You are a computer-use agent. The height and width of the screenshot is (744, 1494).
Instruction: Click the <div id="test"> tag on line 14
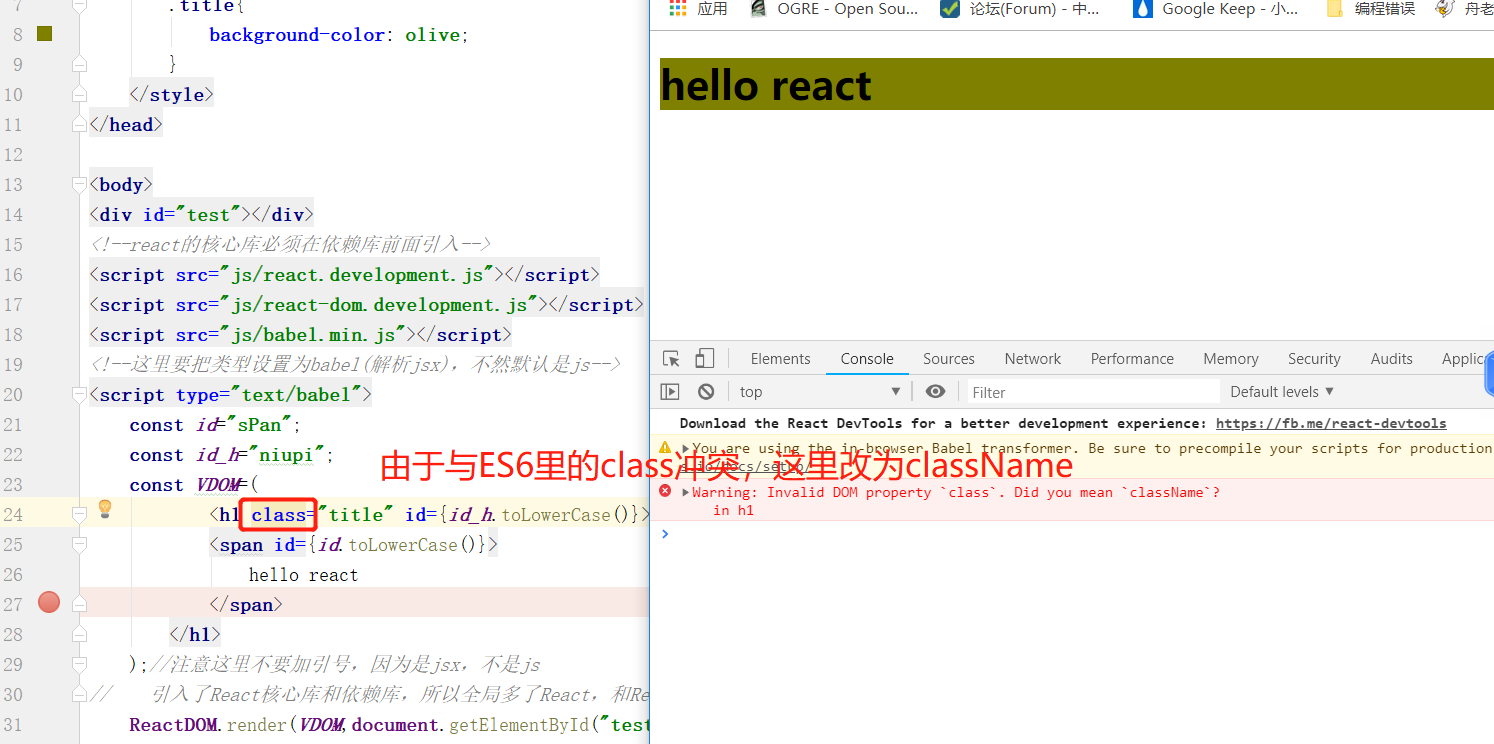[x=171, y=215]
